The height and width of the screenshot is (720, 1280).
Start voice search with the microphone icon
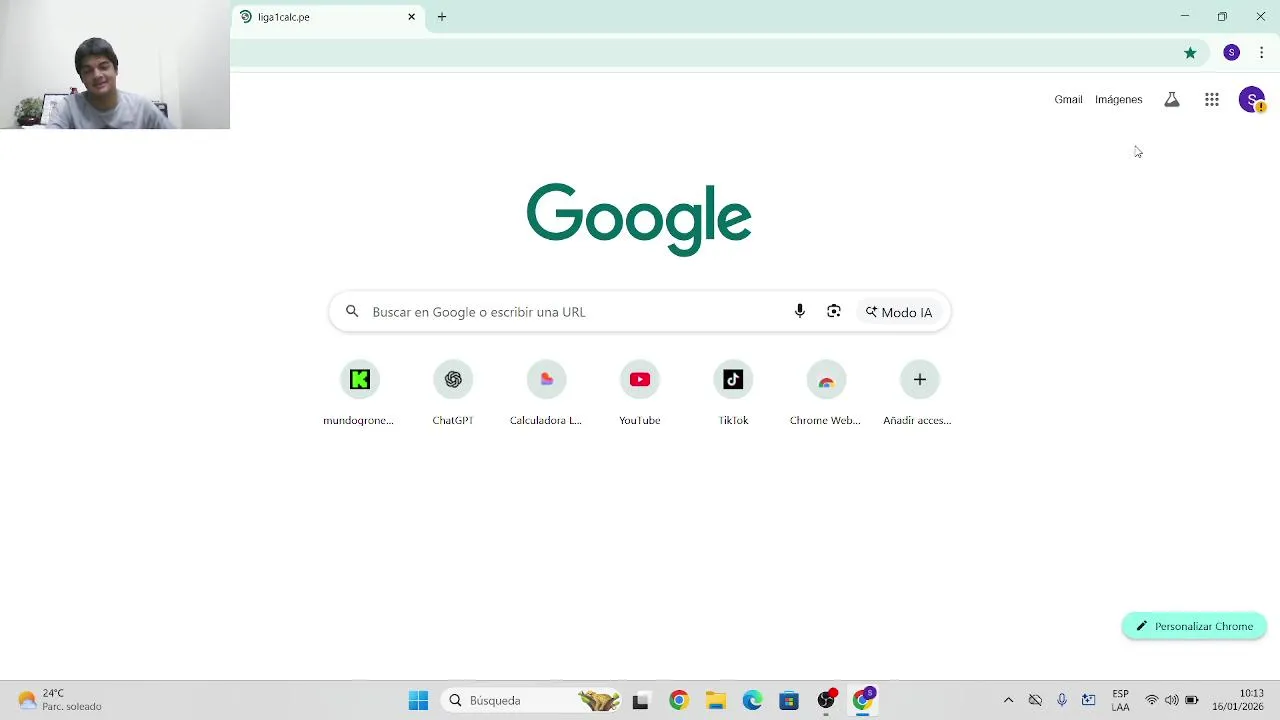pos(799,312)
